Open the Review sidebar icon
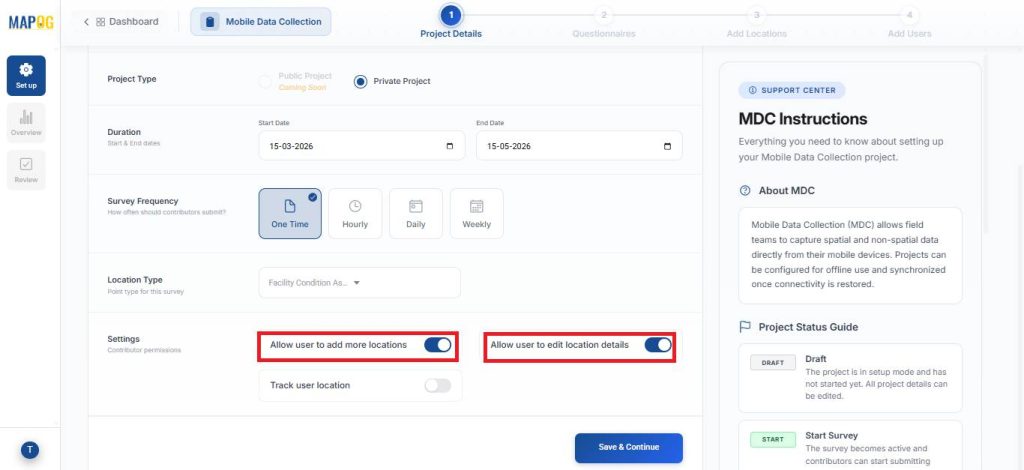 tap(26, 170)
